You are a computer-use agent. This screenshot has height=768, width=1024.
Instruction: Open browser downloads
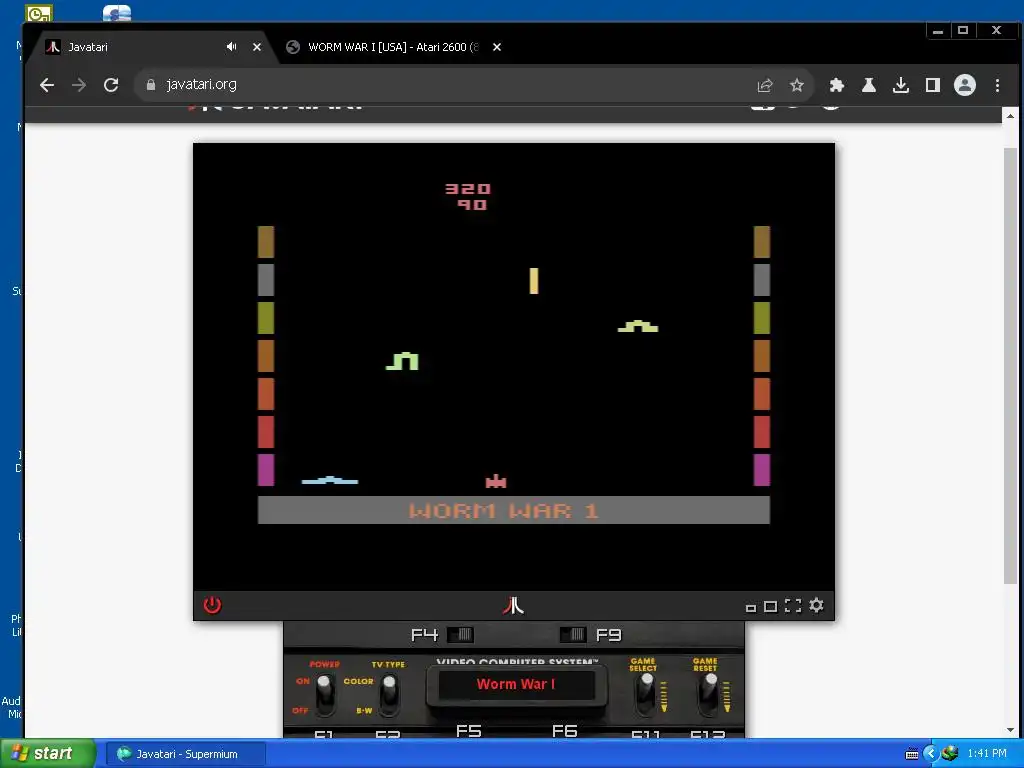click(x=901, y=85)
